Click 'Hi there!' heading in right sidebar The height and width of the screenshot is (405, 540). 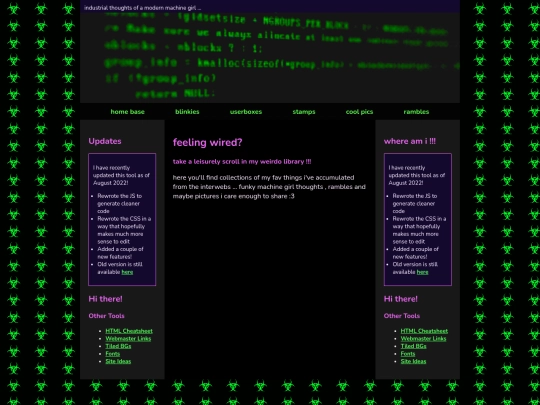click(x=401, y=299)
